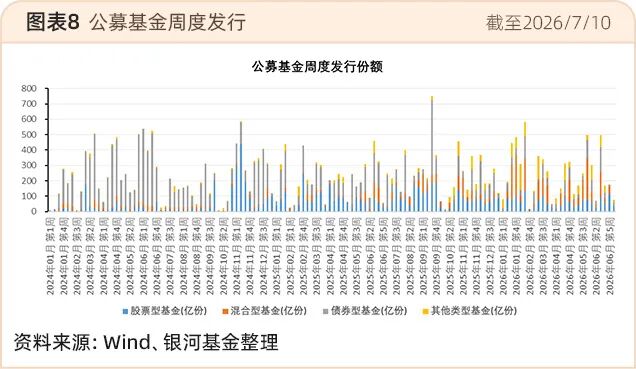Click y-axis value 700
The height and width of the screenshot is (369, 636).
point(29,104)
